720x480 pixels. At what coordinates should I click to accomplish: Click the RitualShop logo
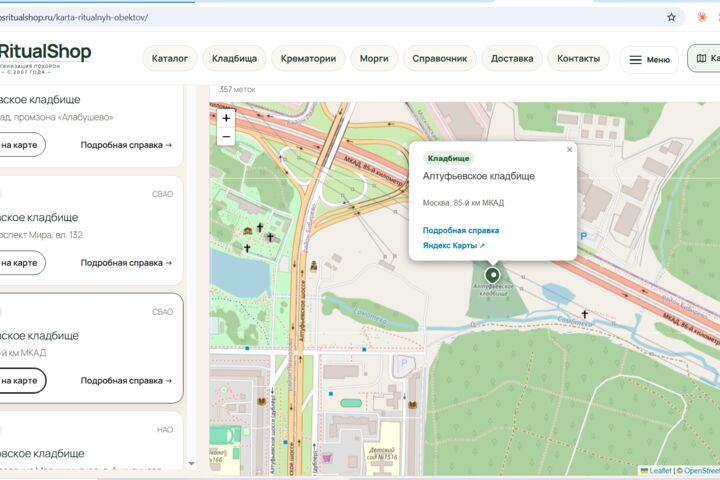(45, 57)
